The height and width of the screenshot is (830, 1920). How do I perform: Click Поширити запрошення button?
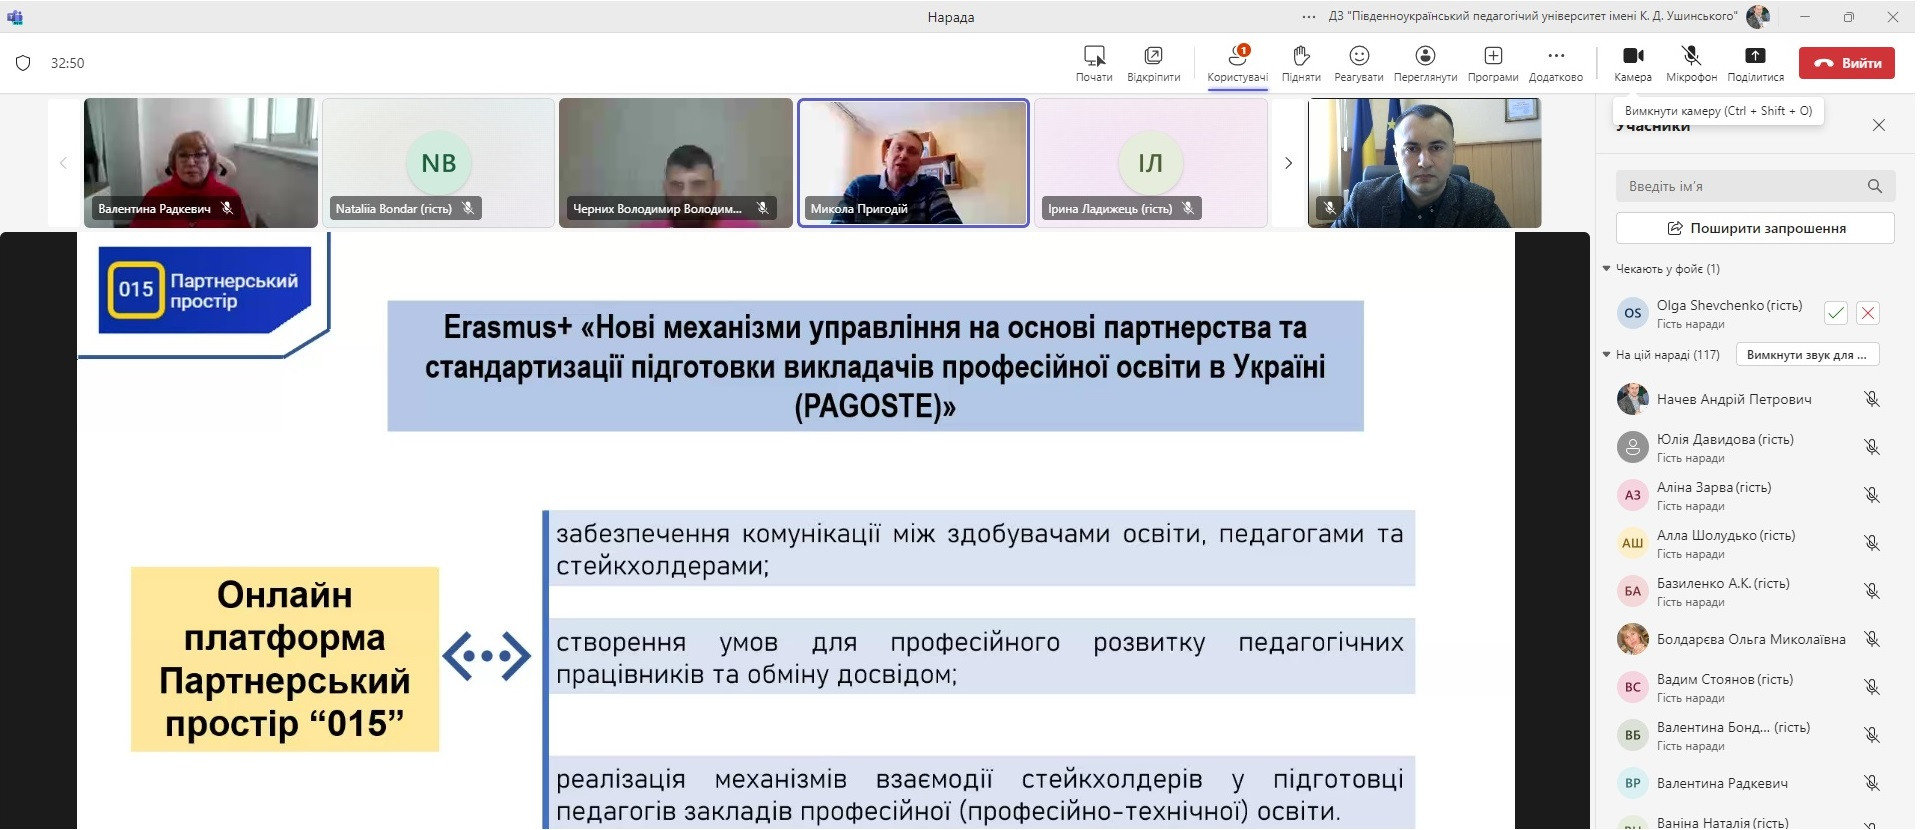click(x=1755, y=228)
